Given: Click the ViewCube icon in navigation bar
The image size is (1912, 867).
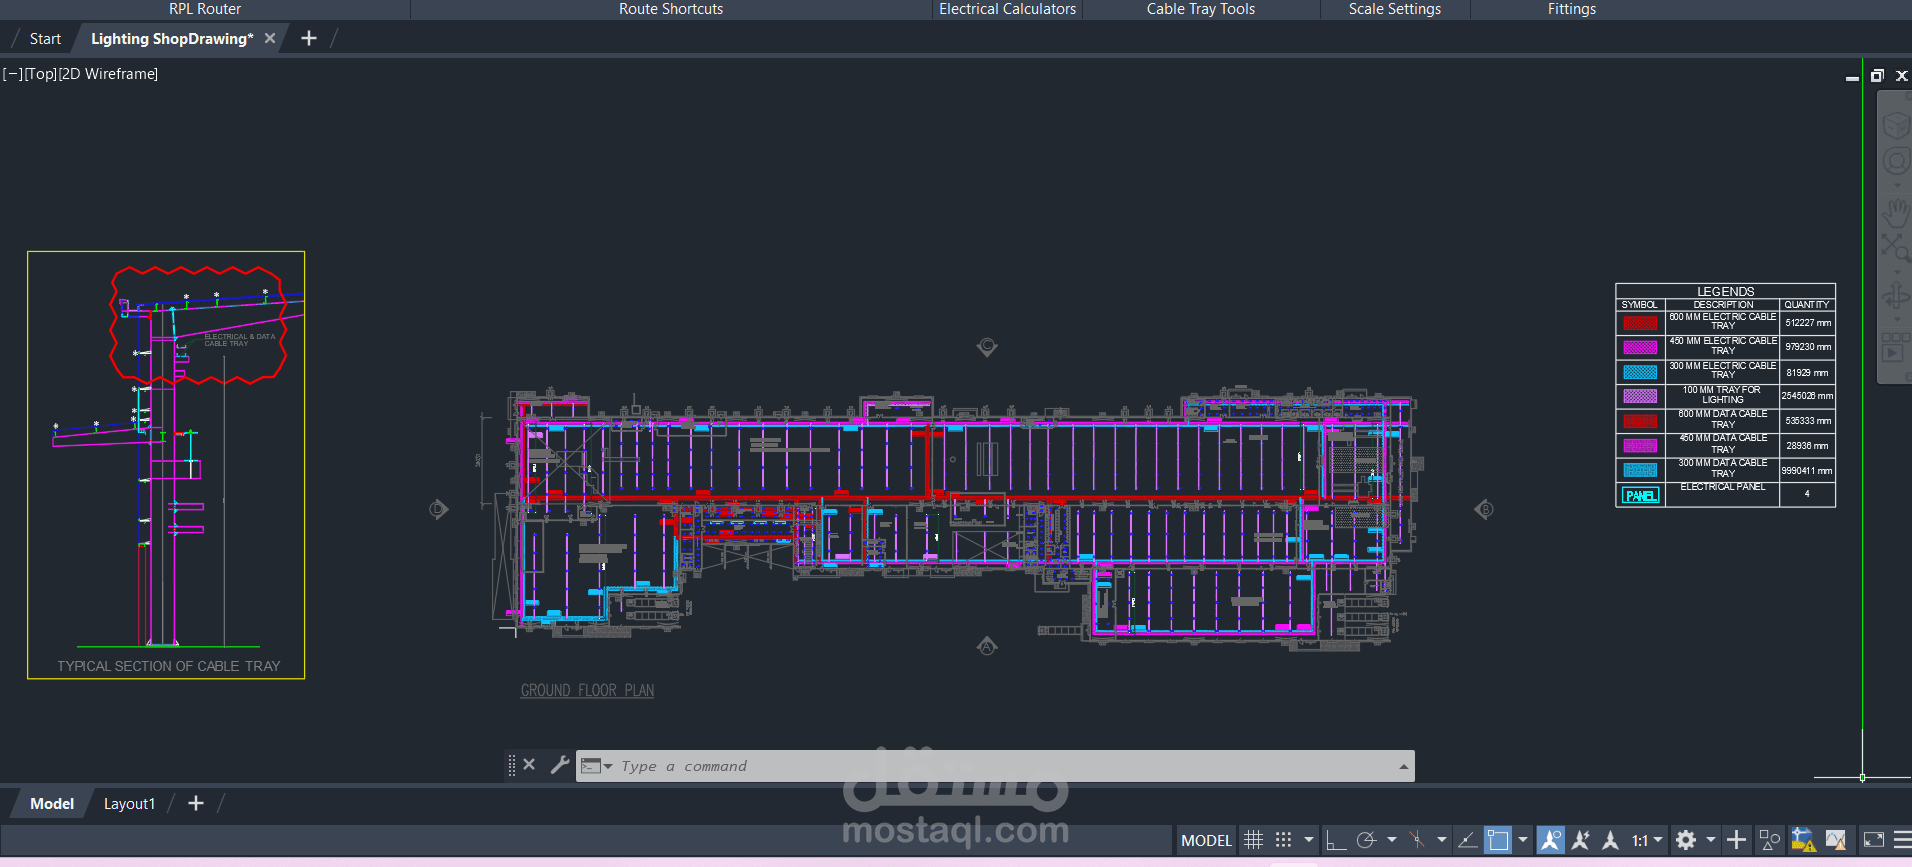Looking at the screenshot, I should 1897,125.
